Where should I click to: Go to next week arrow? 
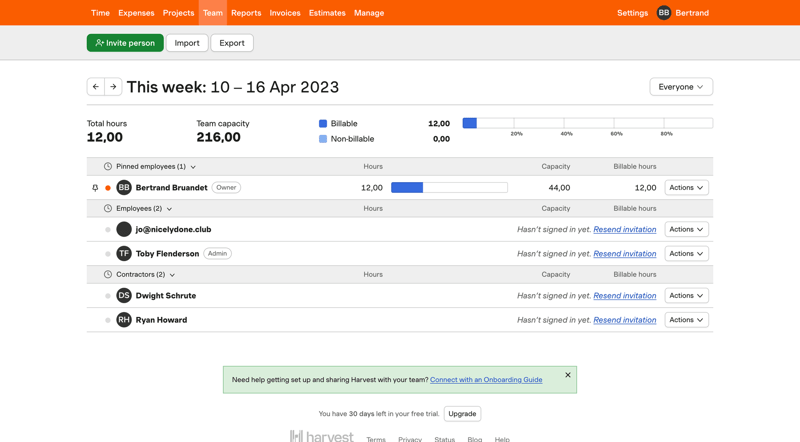tap(113, 87)
